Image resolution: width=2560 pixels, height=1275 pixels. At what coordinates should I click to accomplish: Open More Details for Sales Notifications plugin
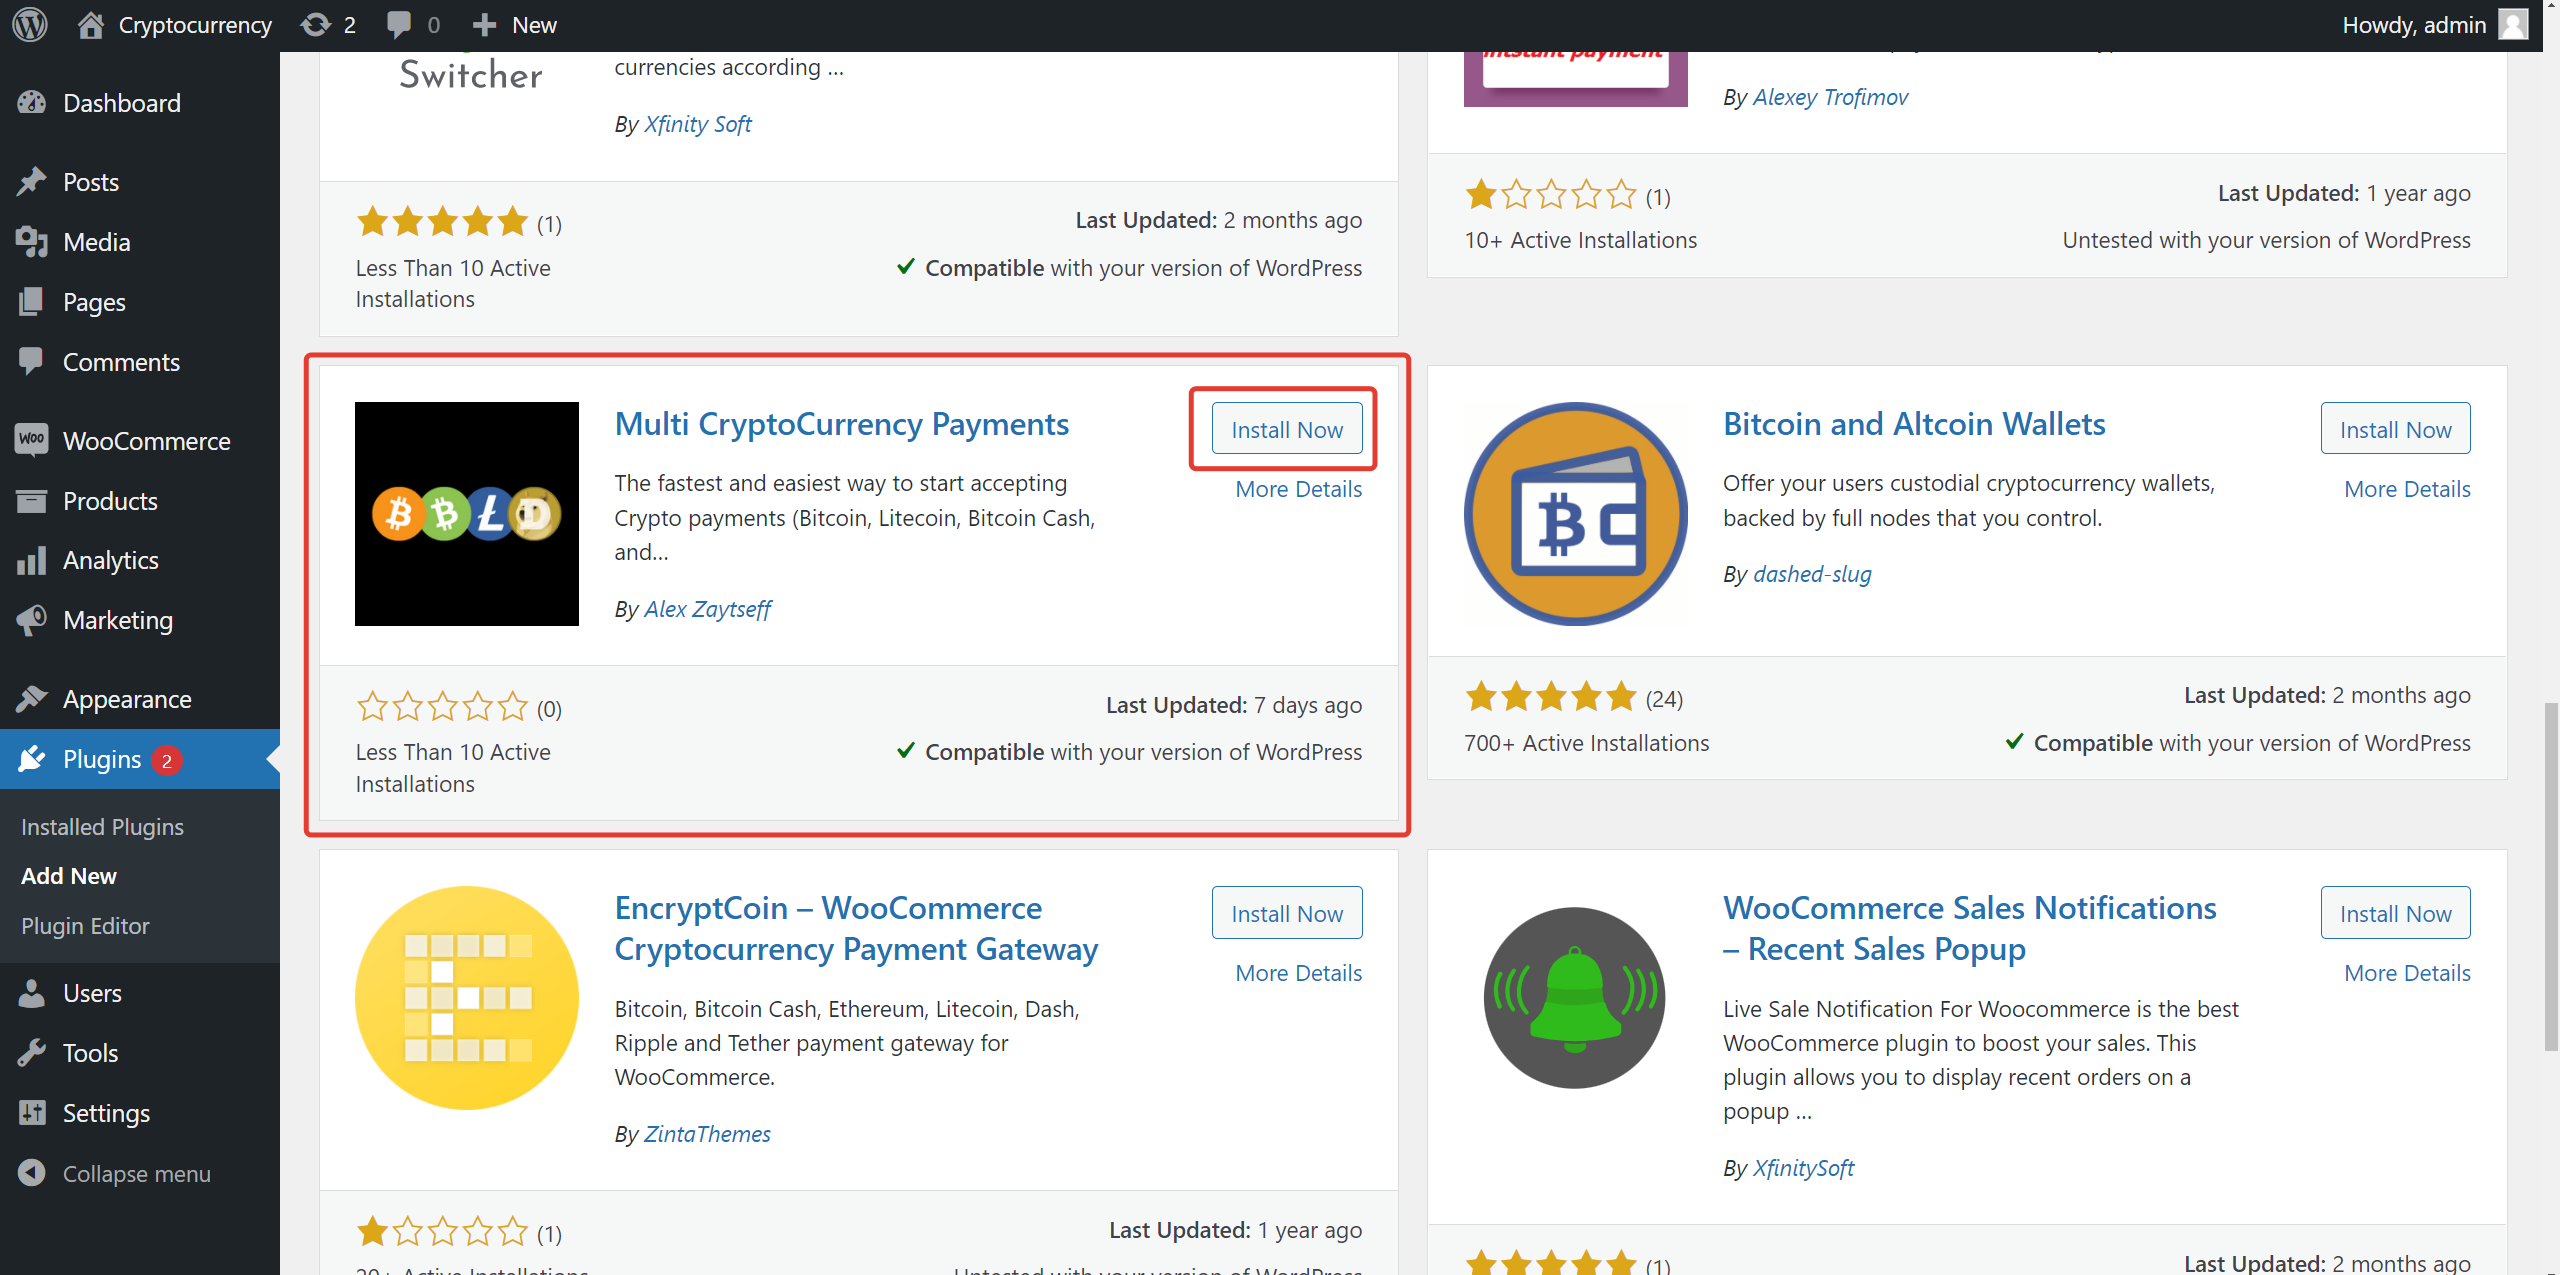(2408, 973)
